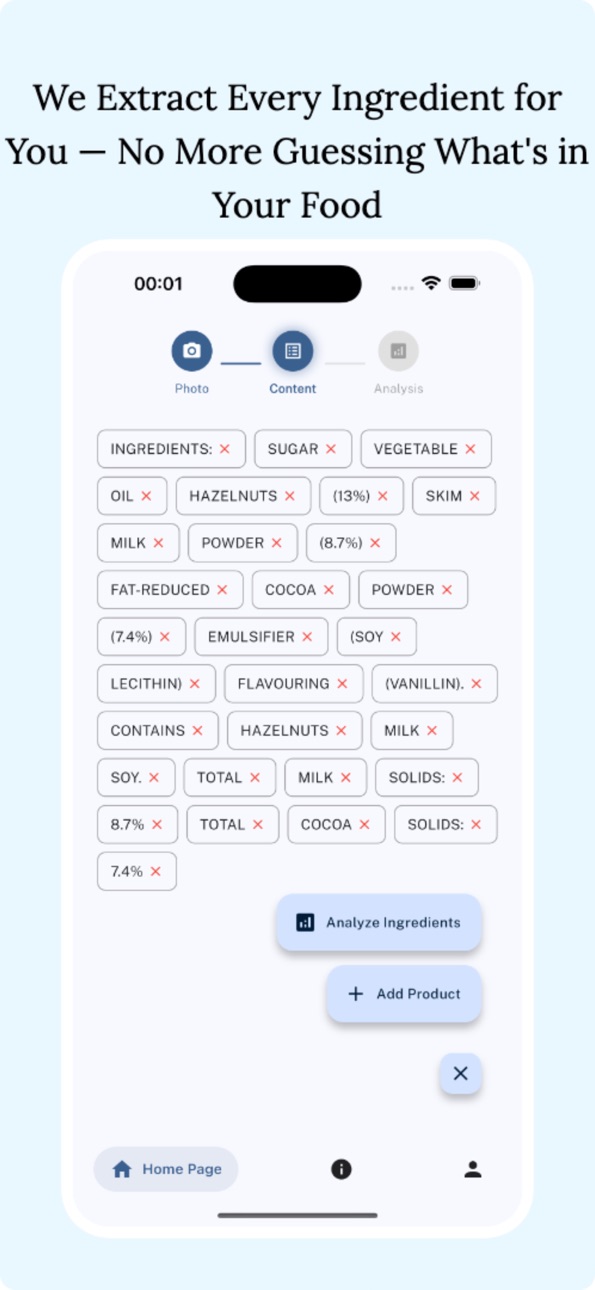Remove the LECITHIN) chip
The image size is (595, 1290).
click(195, 683)
